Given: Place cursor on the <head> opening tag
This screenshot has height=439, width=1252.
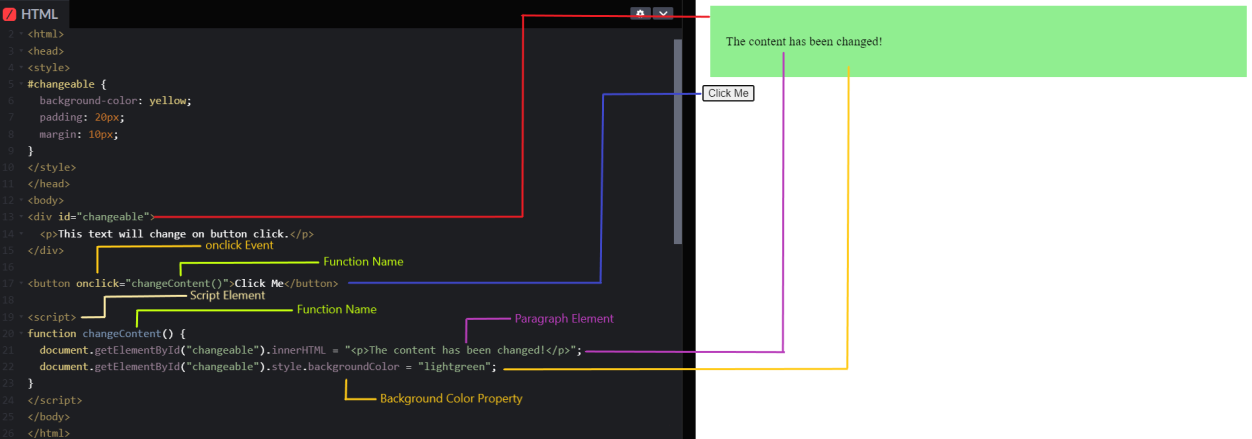Looking at the screenshot, I should (46, 51).
